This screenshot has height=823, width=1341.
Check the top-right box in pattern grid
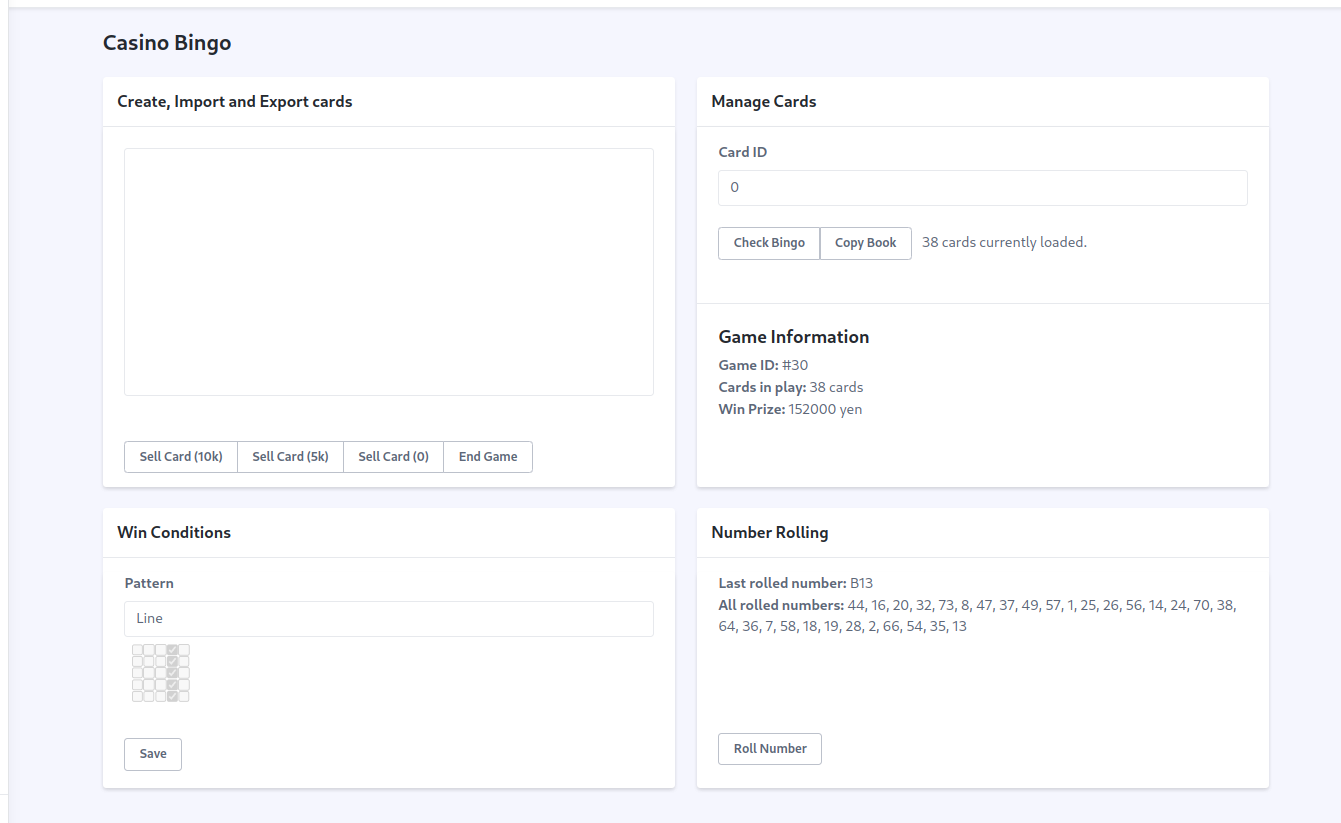point(184,650)
